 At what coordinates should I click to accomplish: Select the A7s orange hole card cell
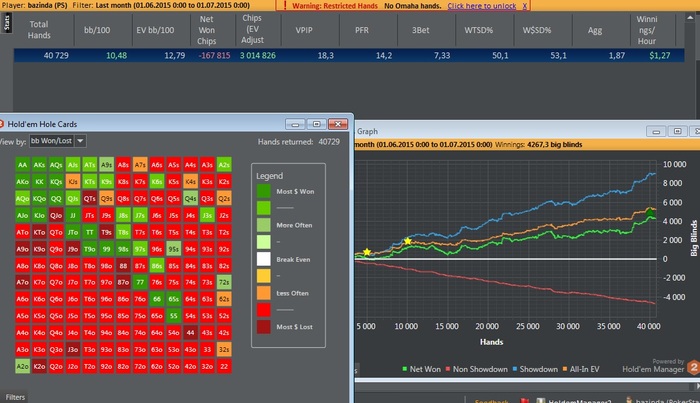(x=140, y=164)
